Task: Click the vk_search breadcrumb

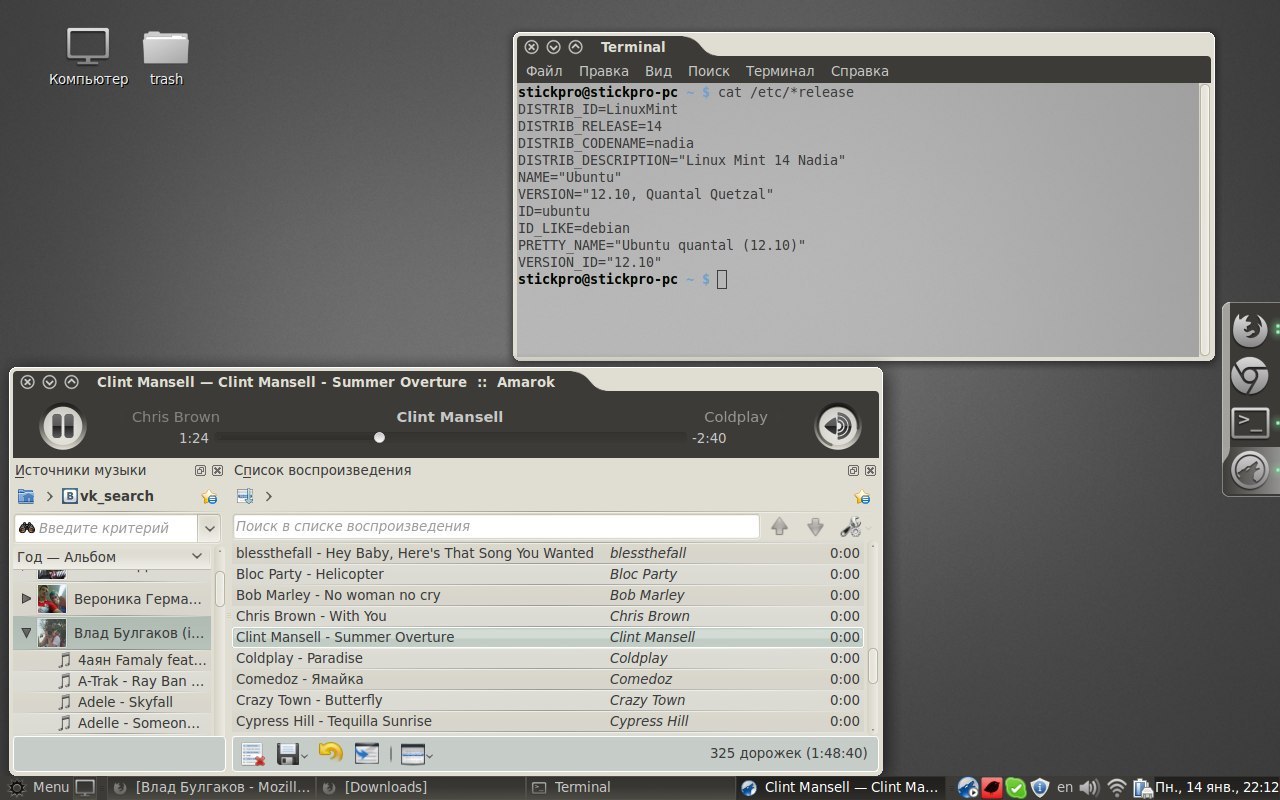Action: (108, 496)
